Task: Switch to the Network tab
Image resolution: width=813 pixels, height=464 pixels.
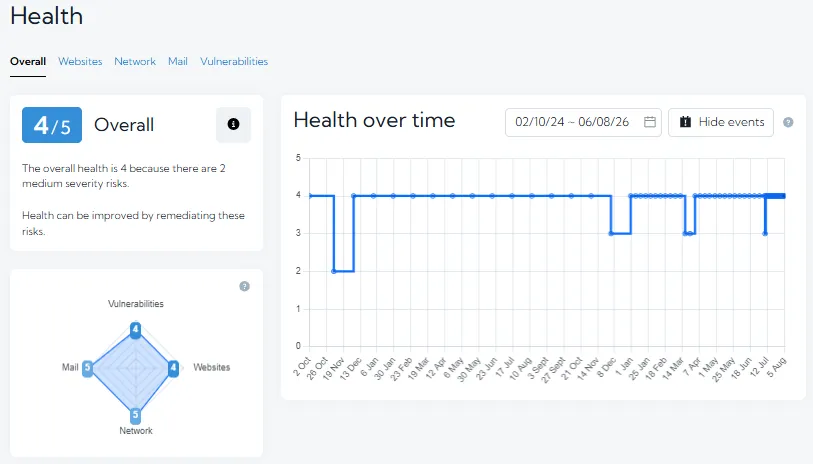Action: [x=135, y=61]
